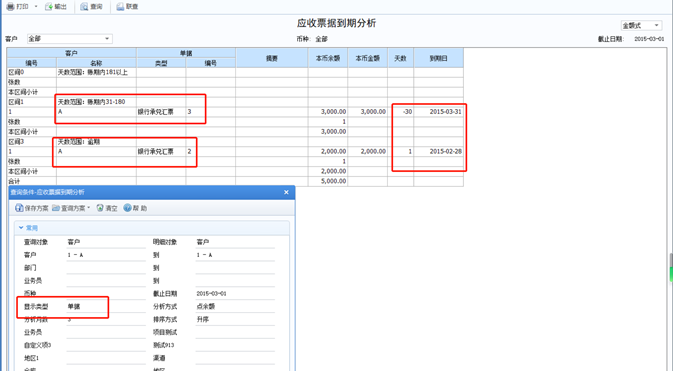
Task: Click the vertical scrollbar at right edge
Action: (671, 268)
